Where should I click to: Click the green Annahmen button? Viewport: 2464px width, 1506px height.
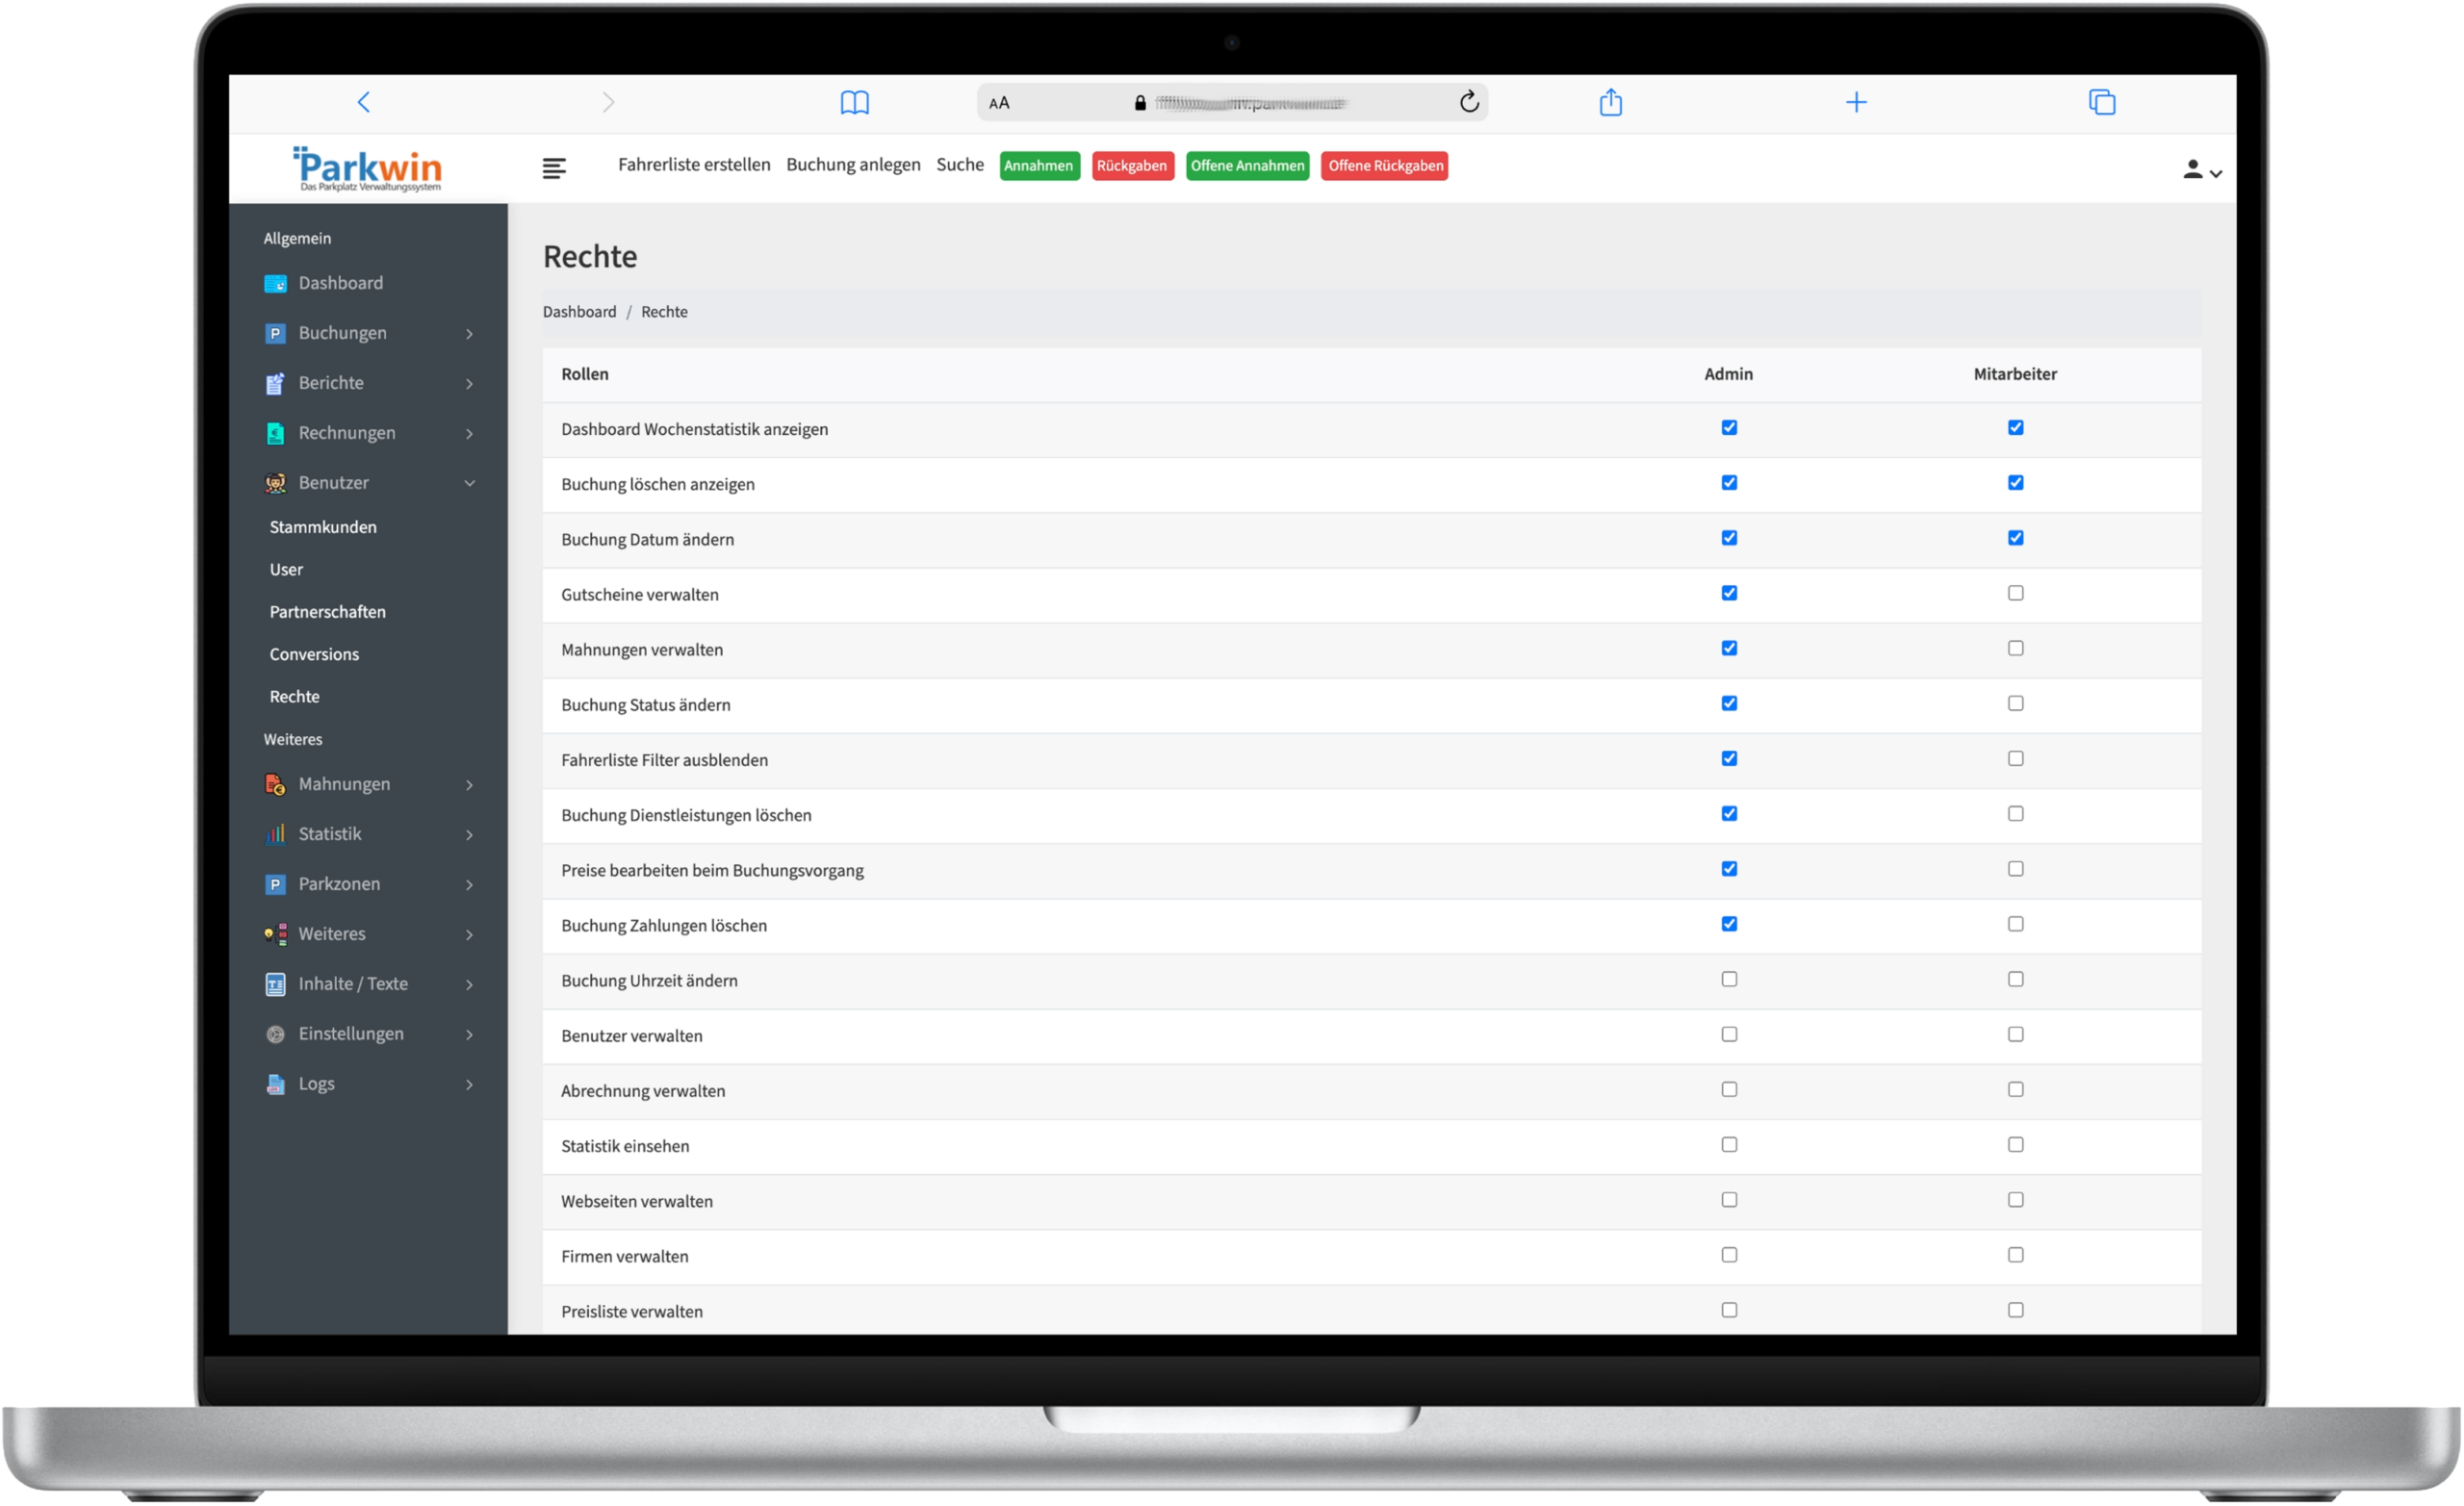point(1039,166)
